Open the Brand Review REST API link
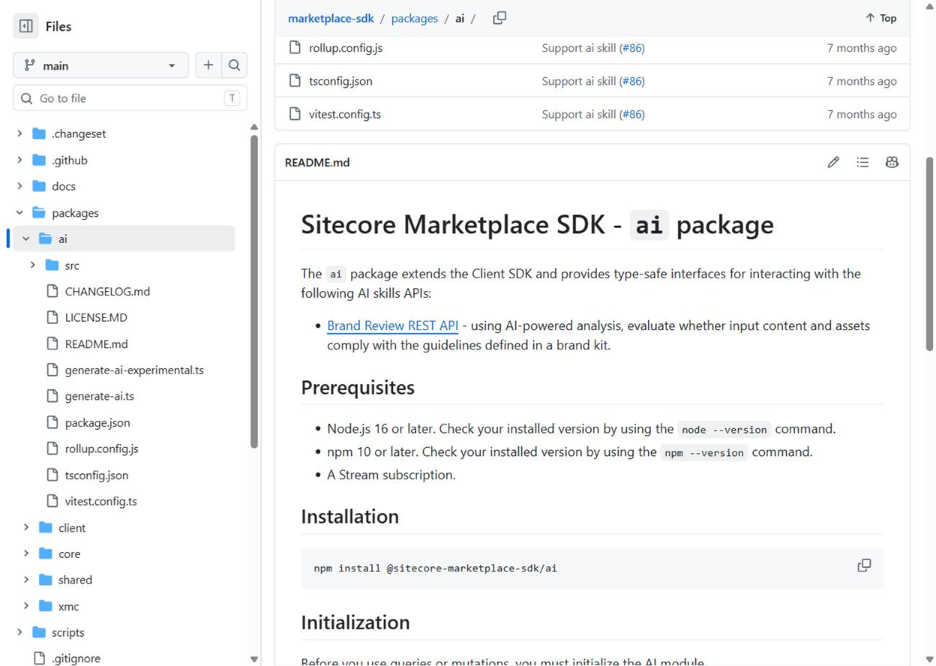The image size is (936, 666). [x=393, y=326]
